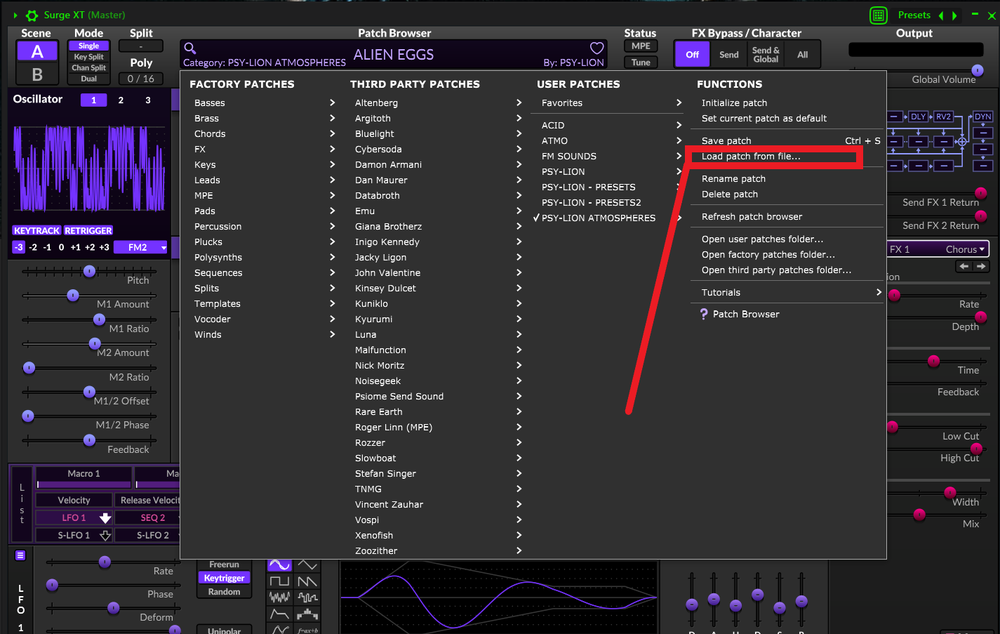Select the noise LFO shape
Image resolution: width=1000 pixels, height=634 pixels.
[279, 597]
